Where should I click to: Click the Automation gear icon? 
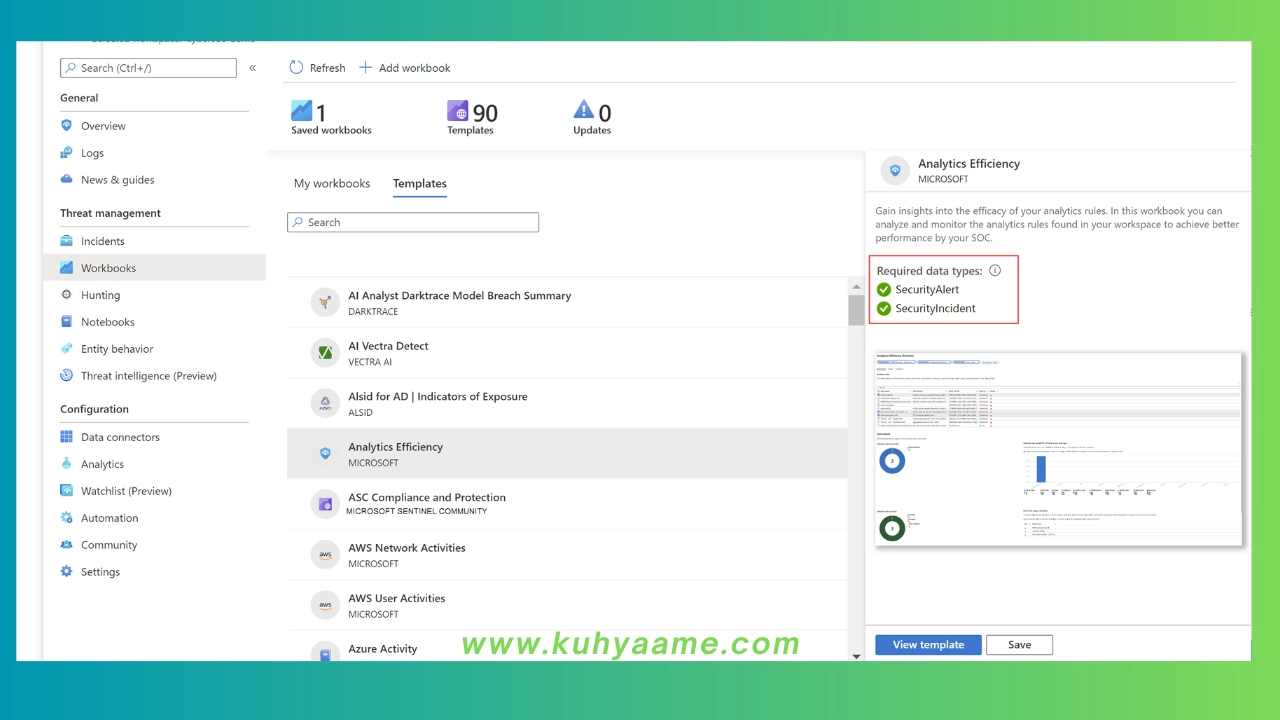67,518
